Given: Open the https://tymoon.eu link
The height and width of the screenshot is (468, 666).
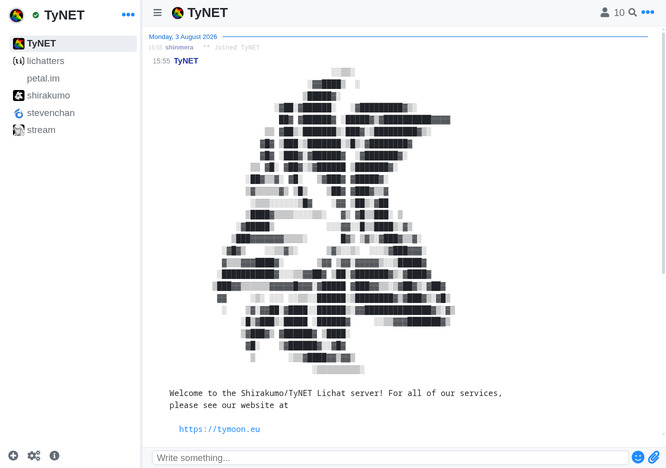Looking at the screenshot, I should 219,429.
